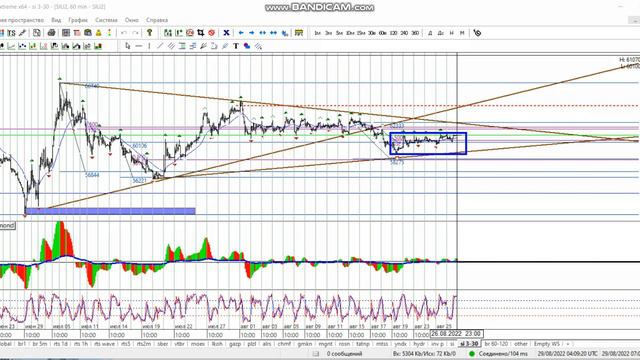Screen dimensions: 640x360
Task: Set timeframe to 30м
Action: [372, 33]
